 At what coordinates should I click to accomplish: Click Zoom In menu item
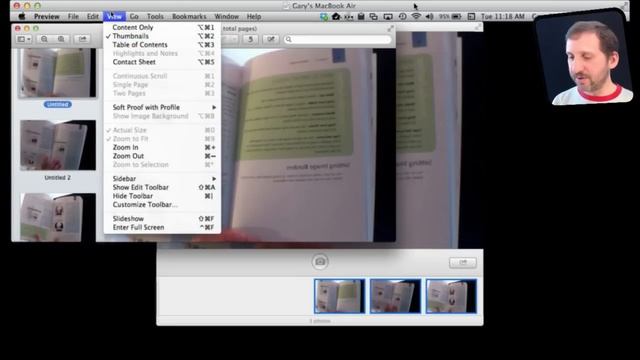(162, 147)
